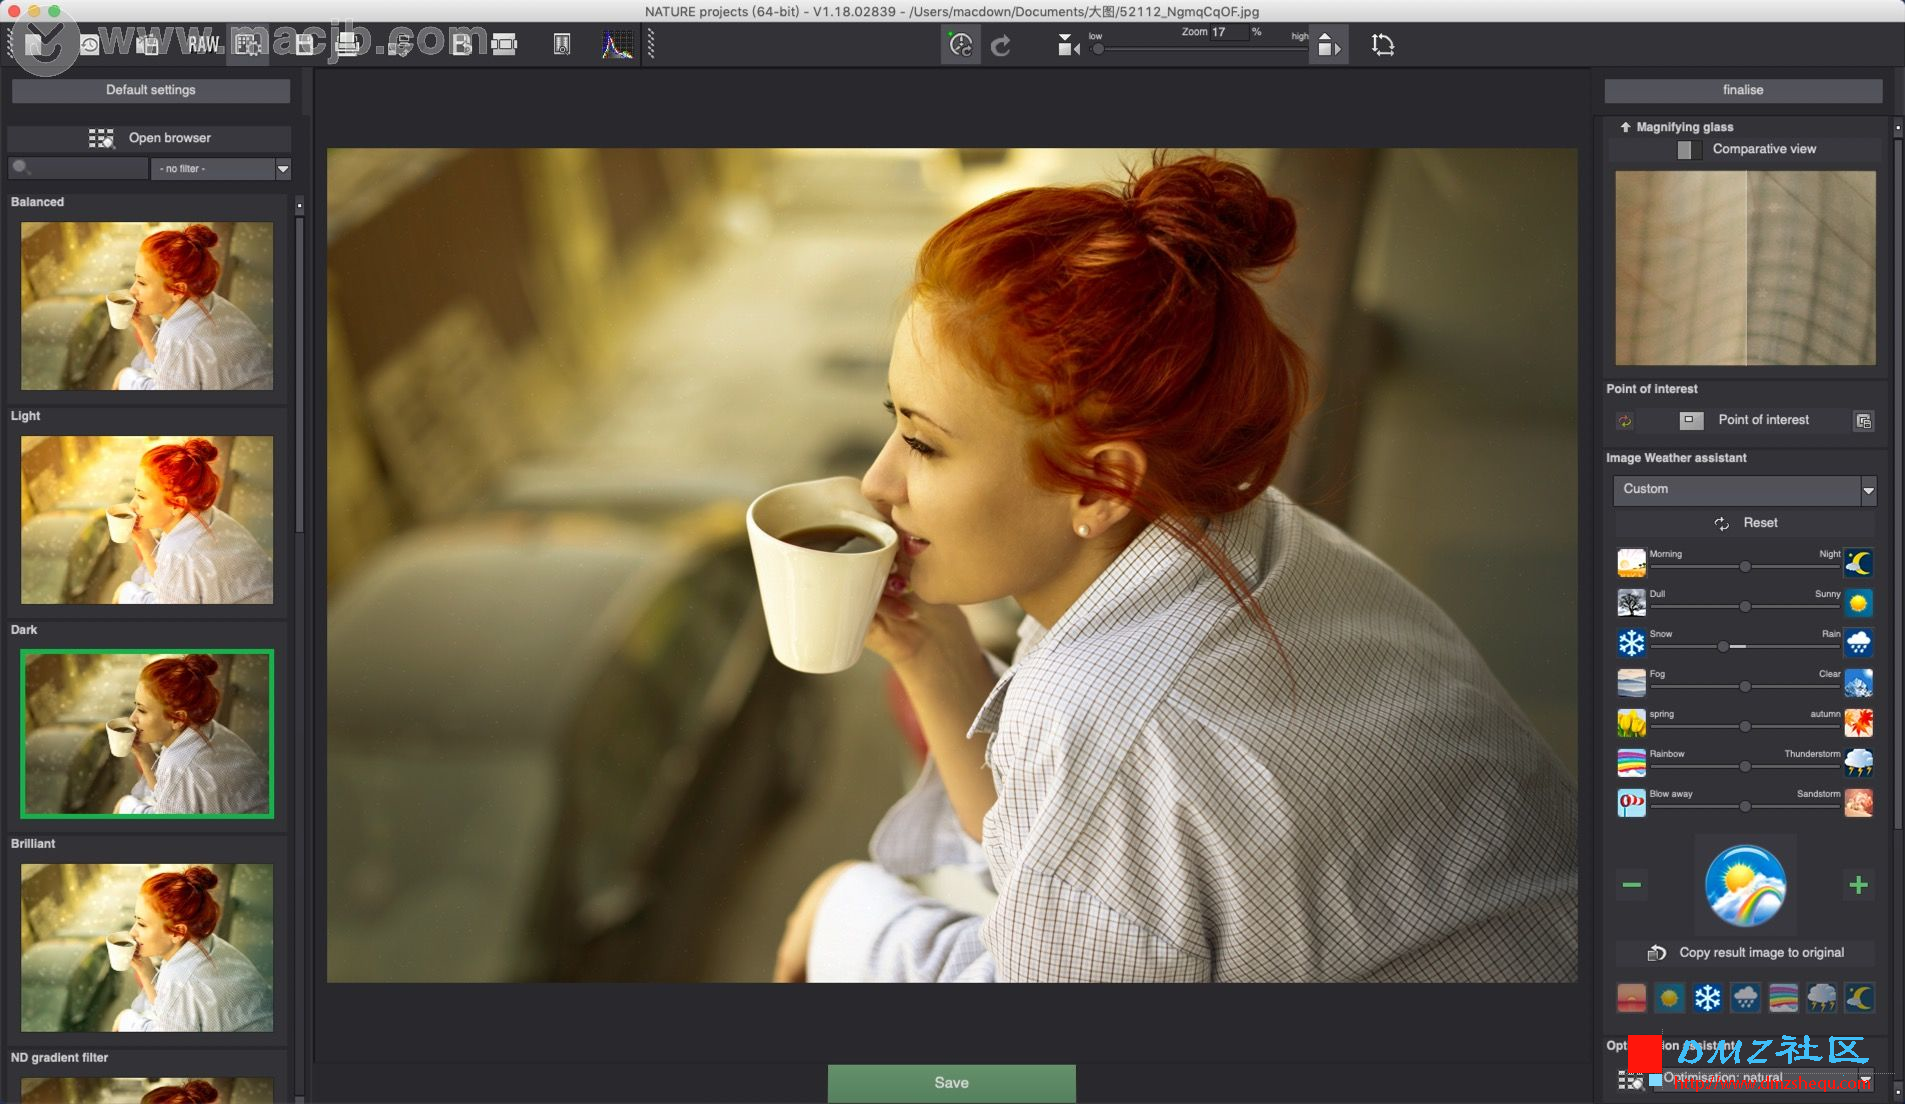This screenshot has width=1905, height=1104.
Task: Select the Balanced preset thumbnail
Action: (x=147, y=306)
